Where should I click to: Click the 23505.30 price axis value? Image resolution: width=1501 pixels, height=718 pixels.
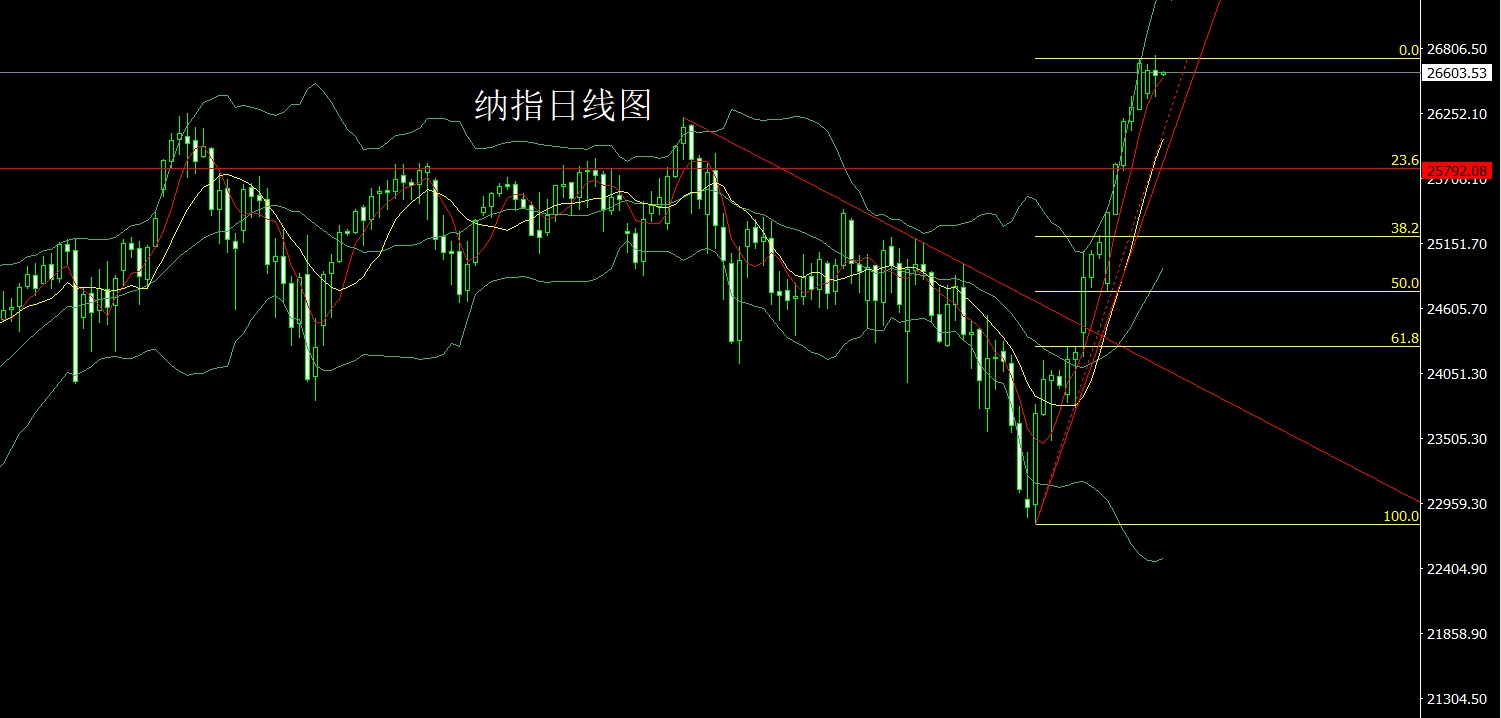click(x=1457, y=439)
